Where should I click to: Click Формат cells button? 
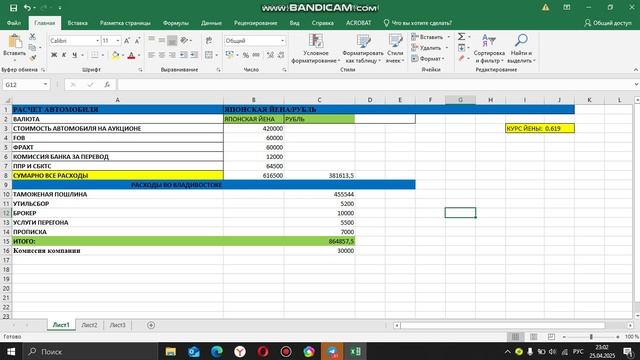(428, 59)
